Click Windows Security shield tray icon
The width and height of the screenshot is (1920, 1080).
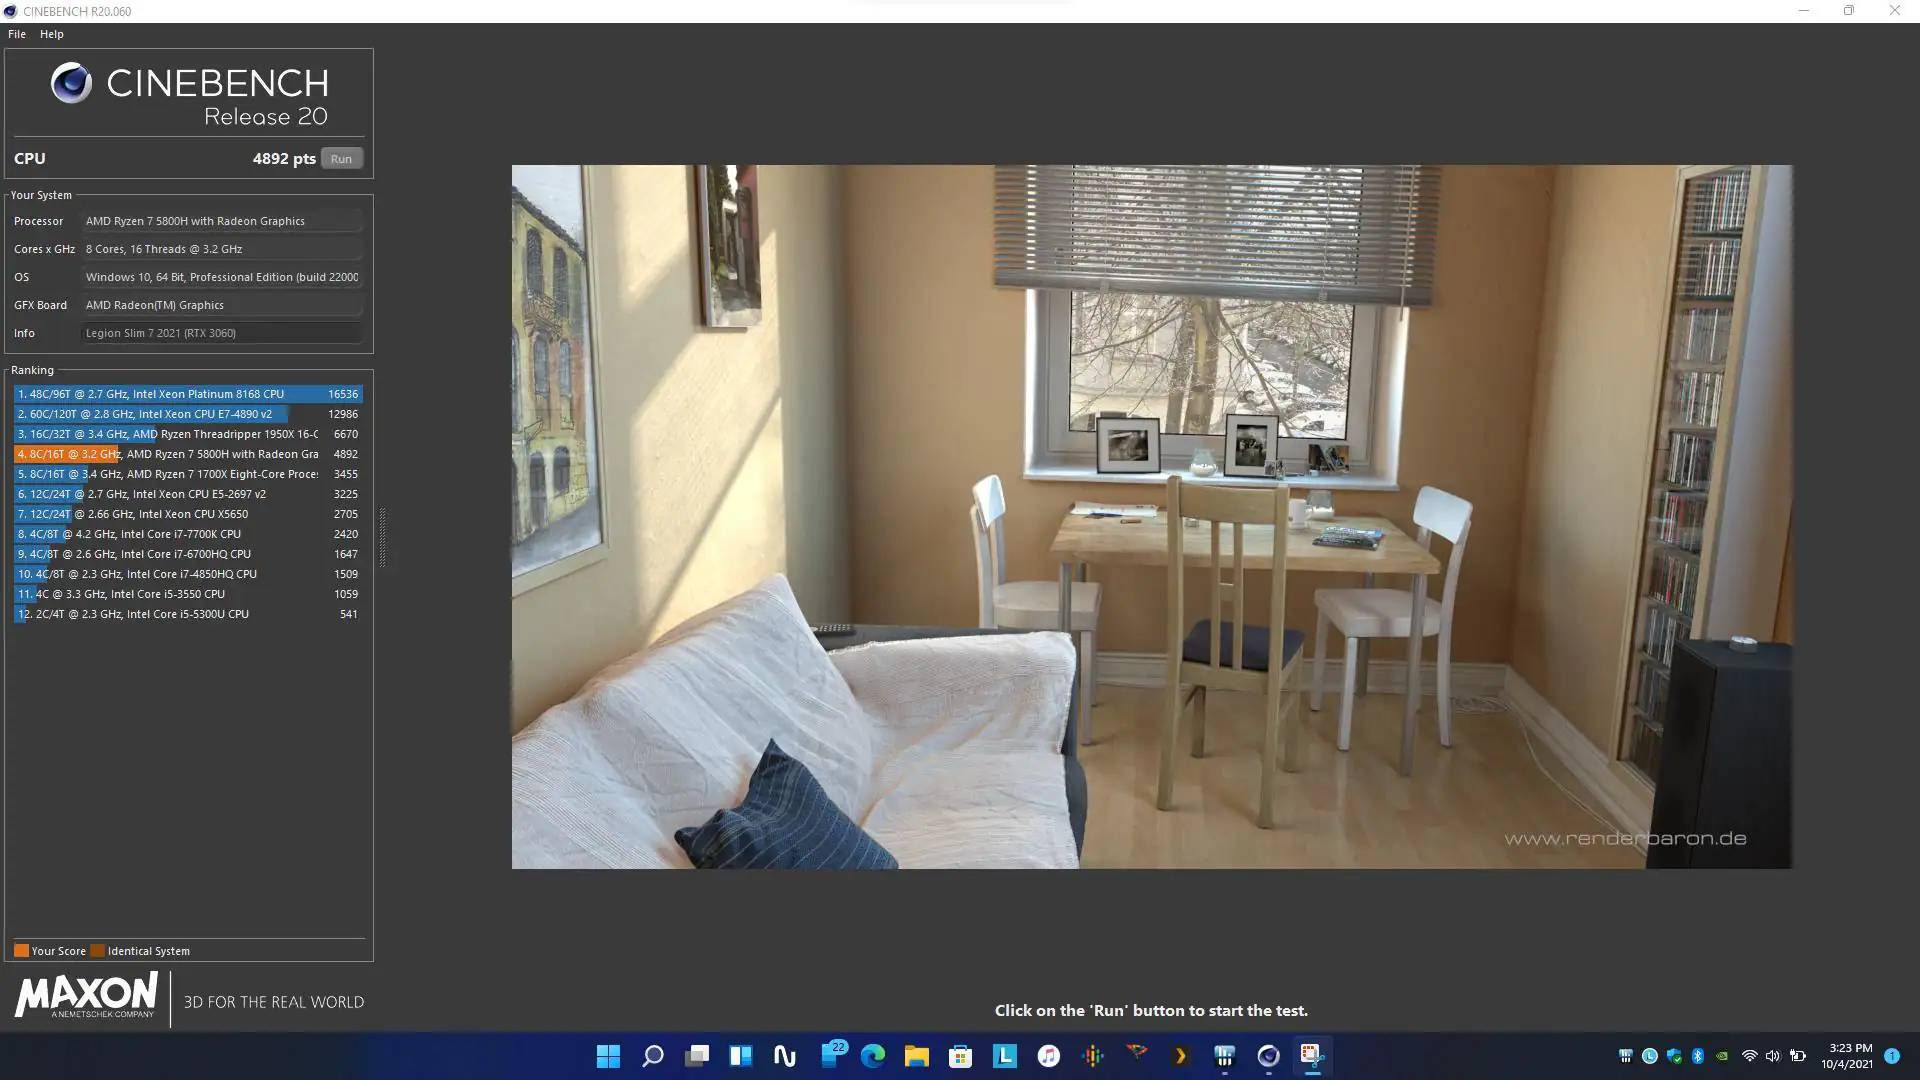1673,1056
